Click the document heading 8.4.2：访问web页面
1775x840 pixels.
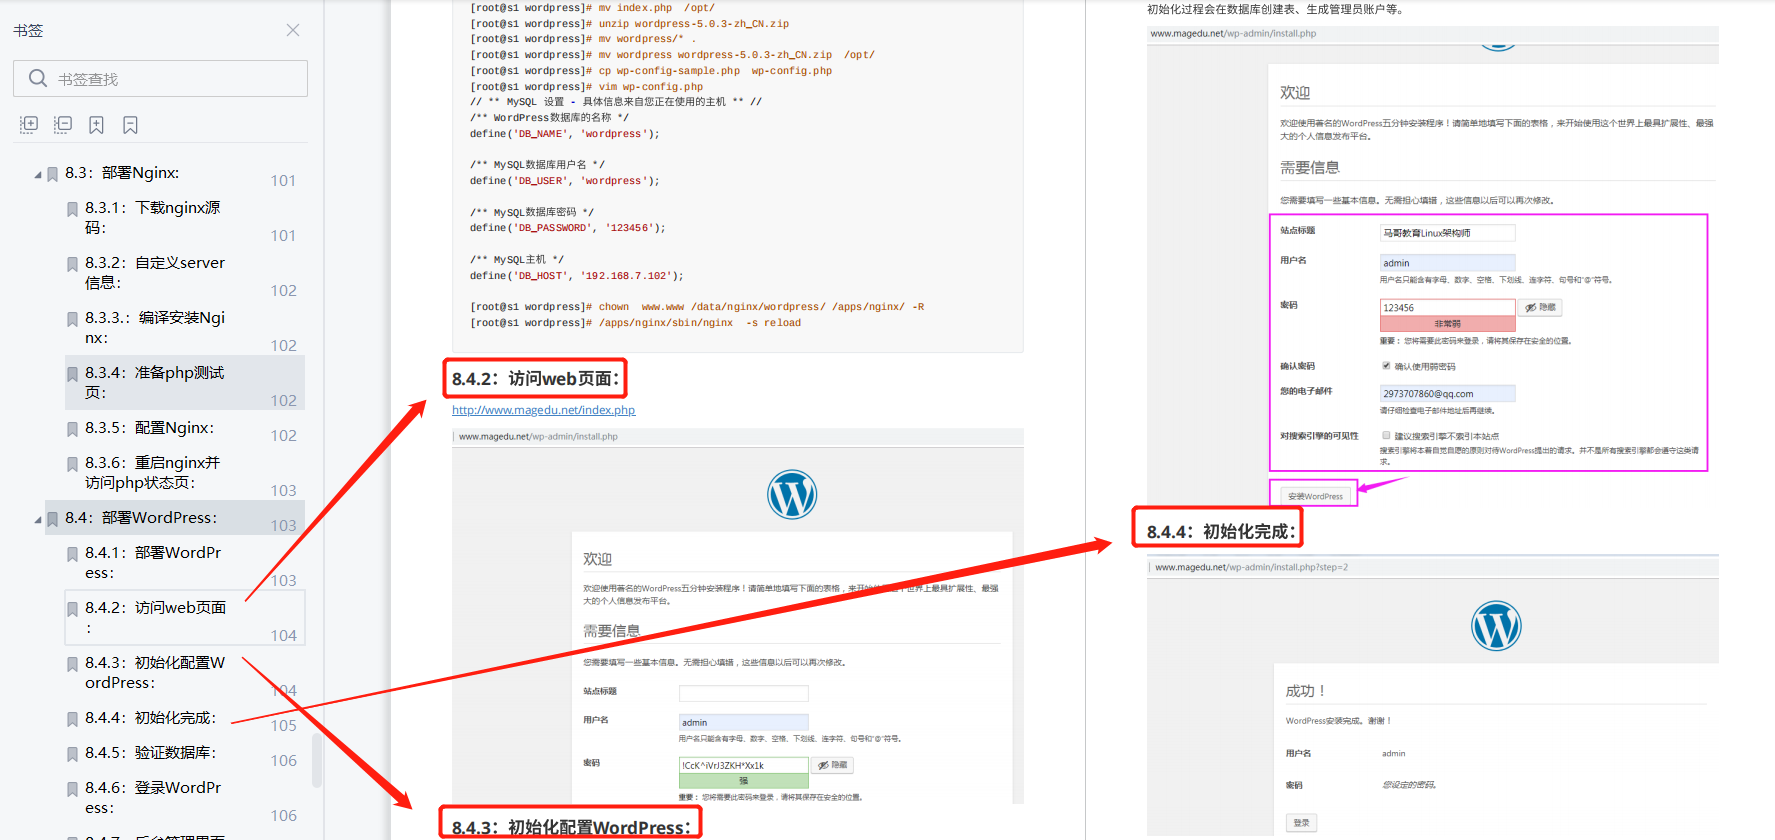tap(536, 379)
